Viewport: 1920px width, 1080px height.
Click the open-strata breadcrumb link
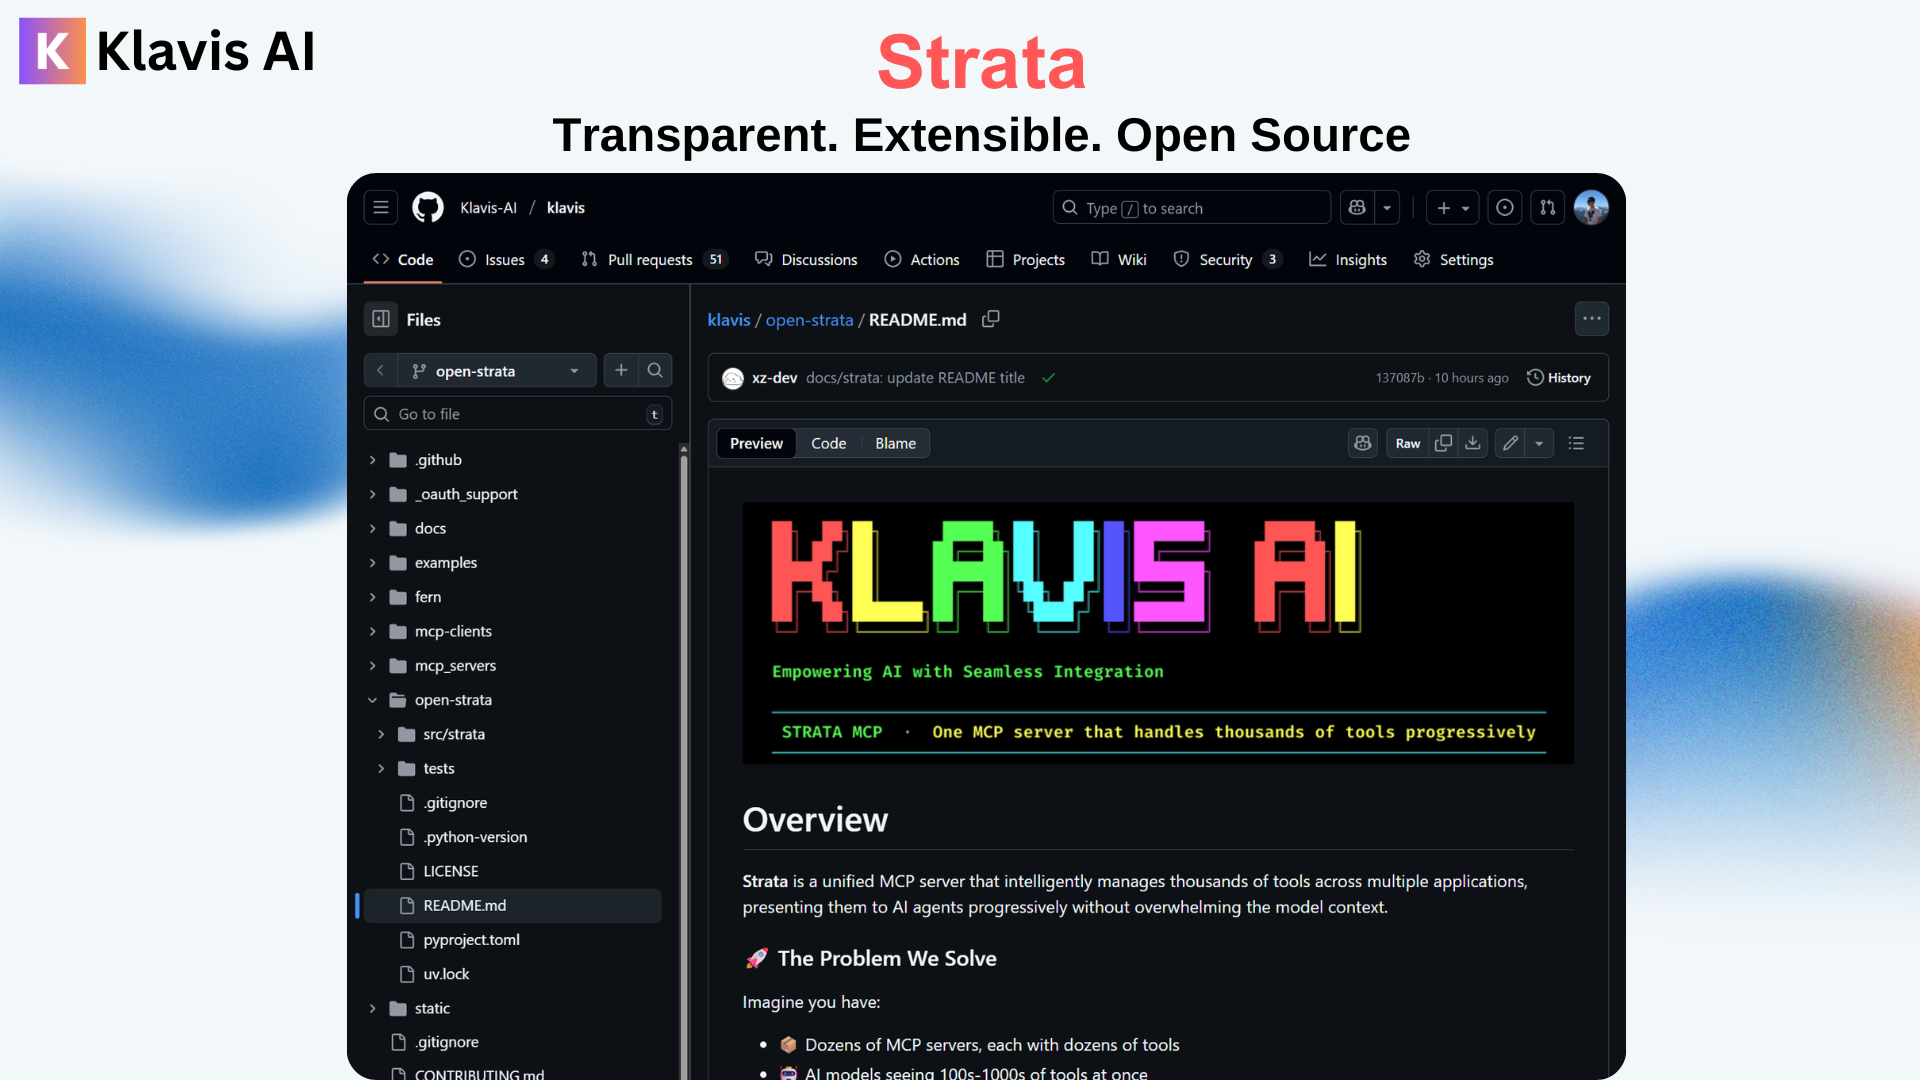809,320
